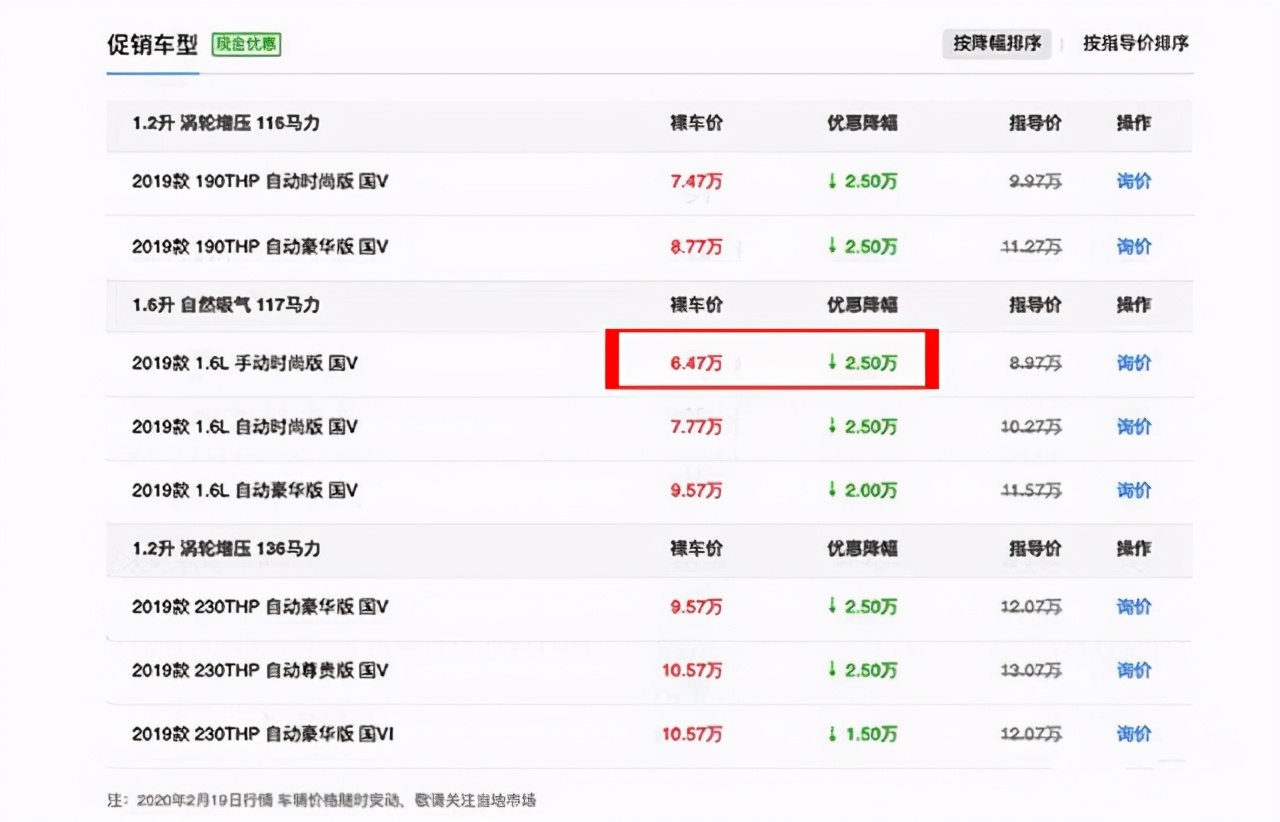Click the green down-arrow beside 190THP 时尚版 discount

pos(832,182)
